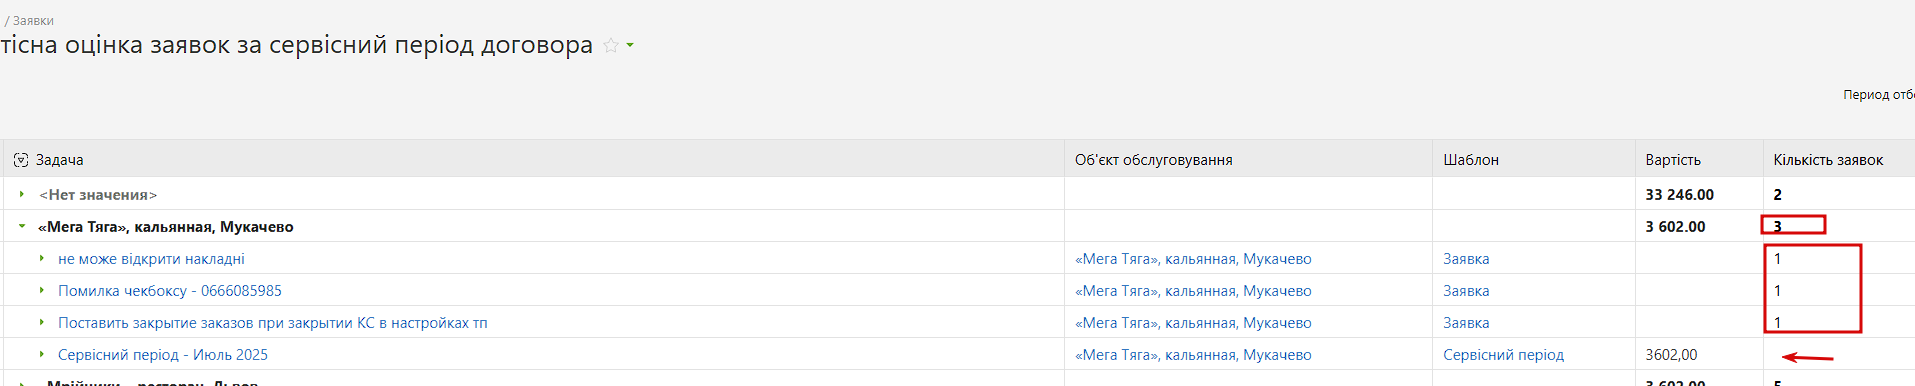Open the green dropdown arrow beside title

click(x=630, y=46)
